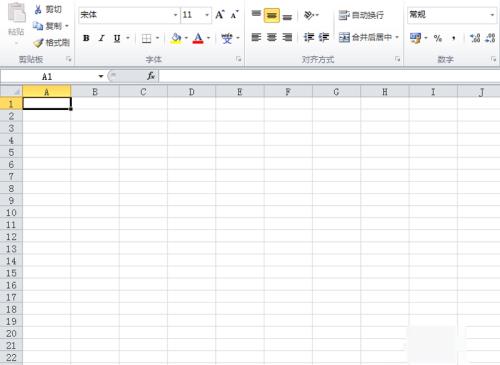The height and width of the screenshot is (365, 500).
Task: Click the red font color A button
Action: click(x=198, y=38)
